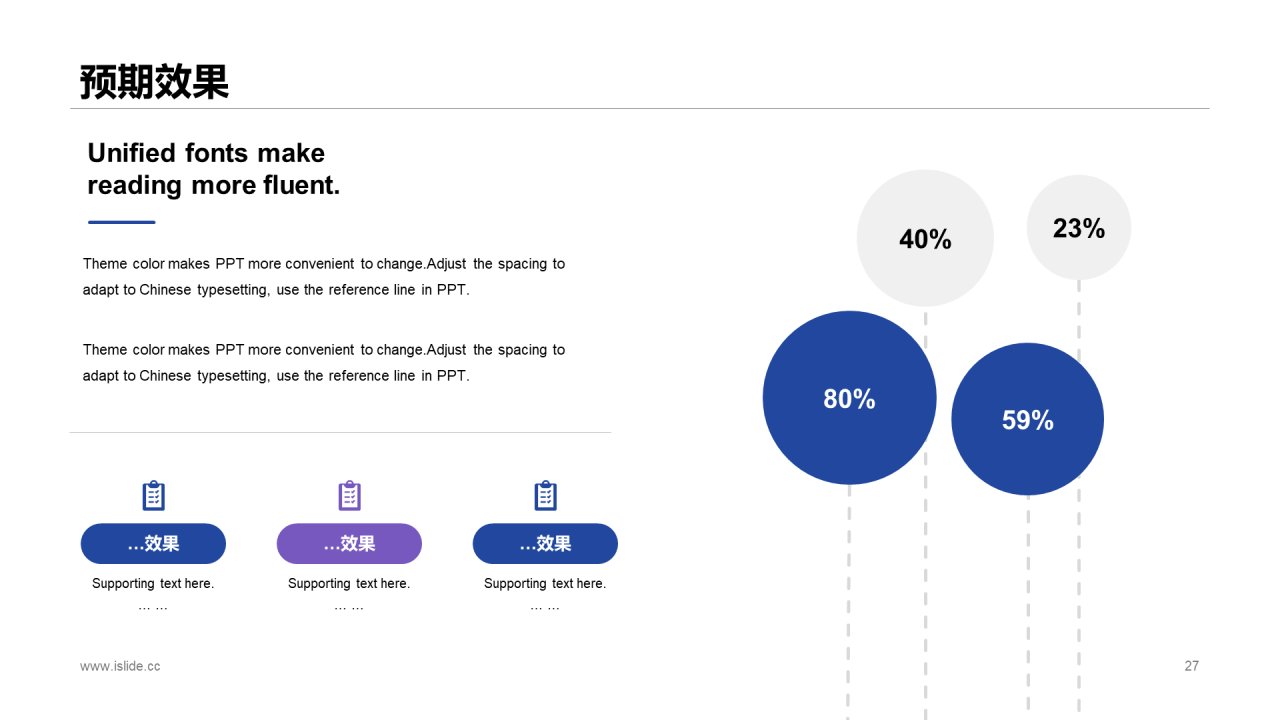Click the third blue clipboard icon
The width and height of the screenshot is (1280, 720).
[x=545, y=496]
